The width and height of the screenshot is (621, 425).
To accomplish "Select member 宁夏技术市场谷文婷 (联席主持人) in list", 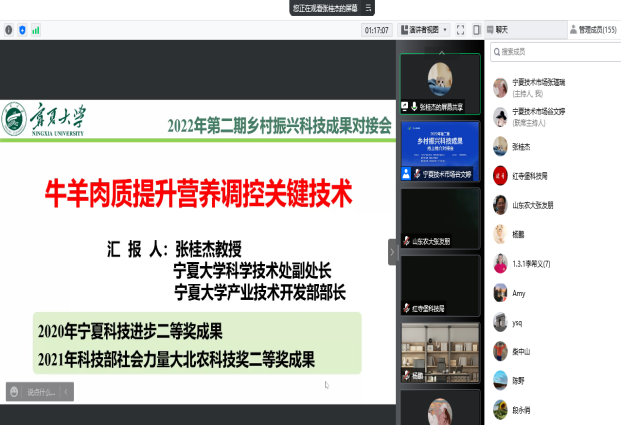I will tap(553, 117).
